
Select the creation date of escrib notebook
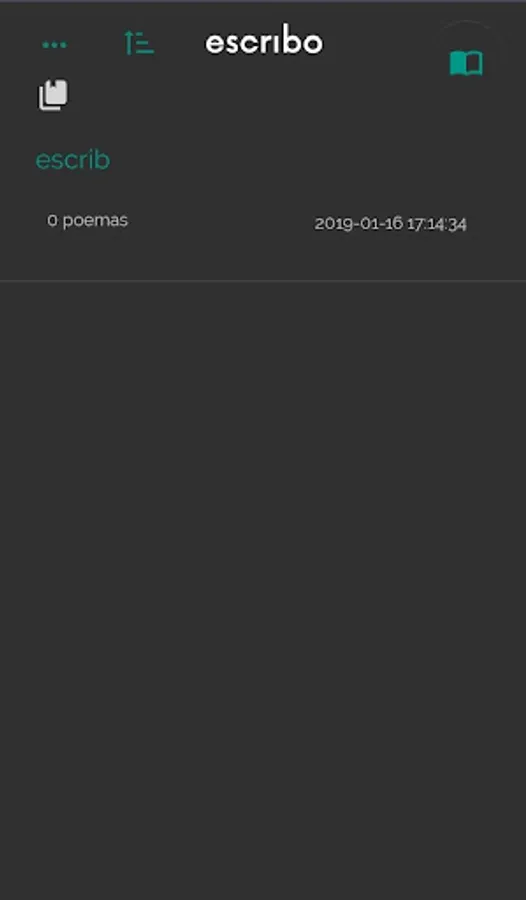pos(390,224)
